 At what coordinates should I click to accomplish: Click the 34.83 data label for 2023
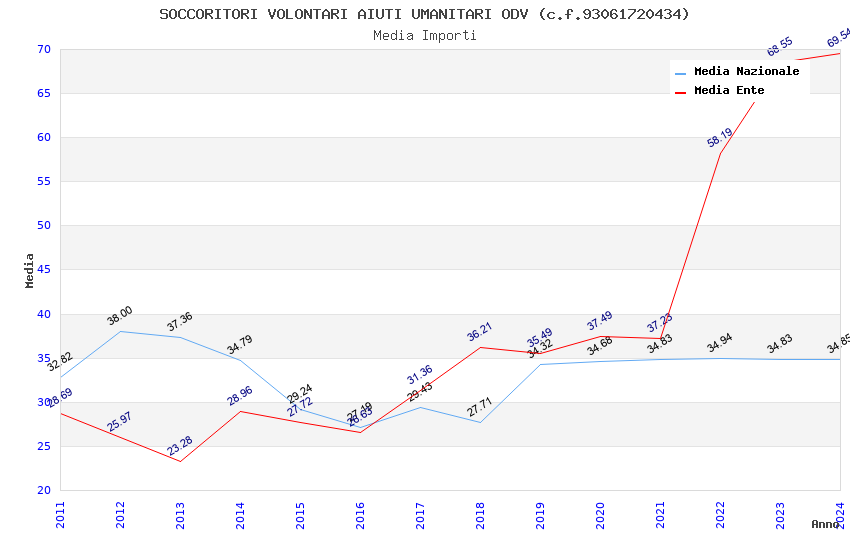tap(780, 344)
